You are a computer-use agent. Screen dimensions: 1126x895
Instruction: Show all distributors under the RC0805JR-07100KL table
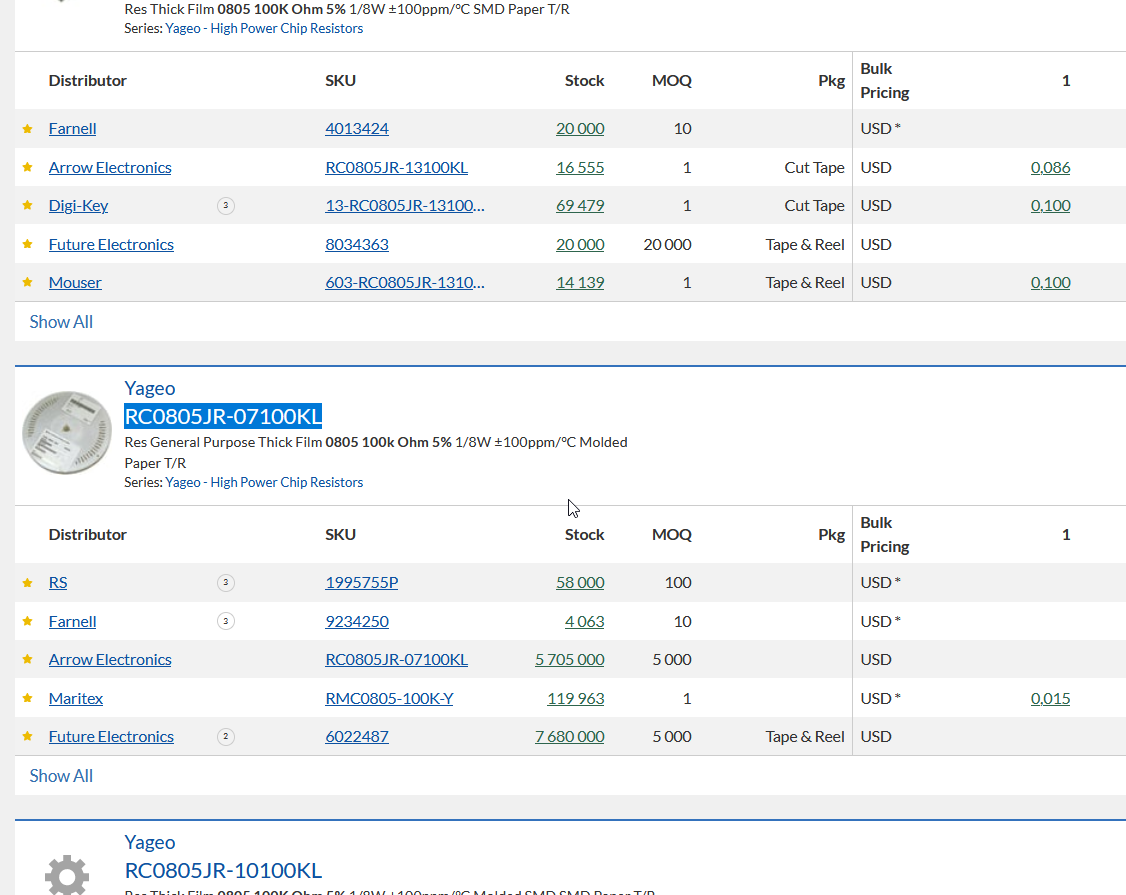[61, 776]
